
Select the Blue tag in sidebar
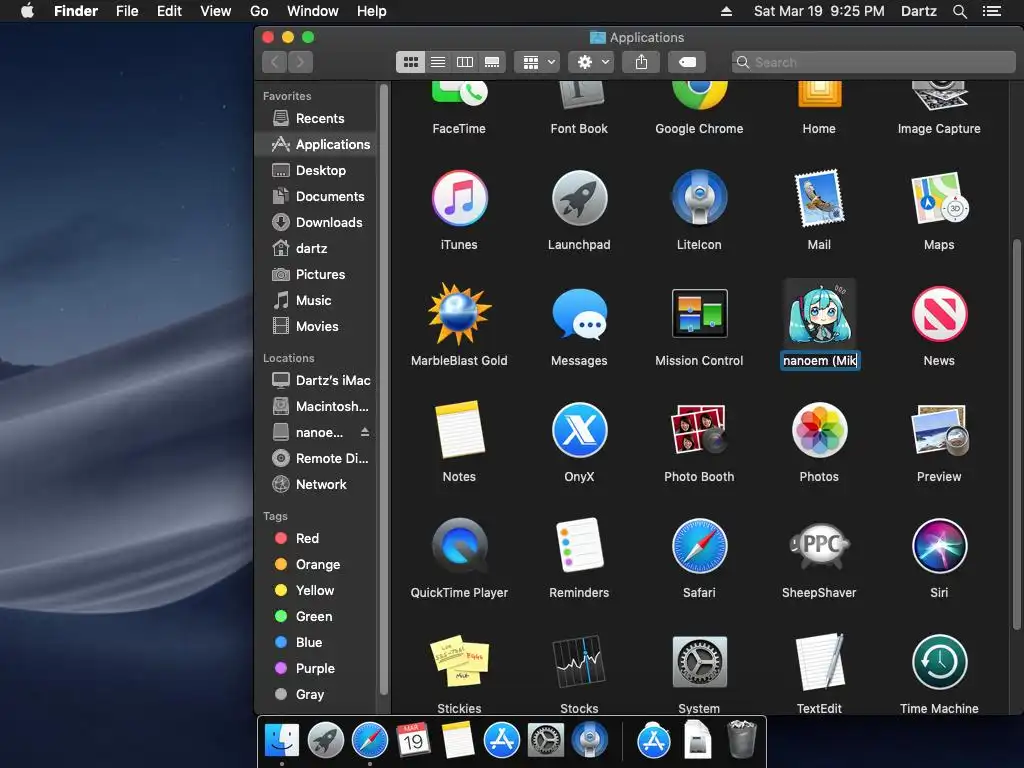coord(316,643)
